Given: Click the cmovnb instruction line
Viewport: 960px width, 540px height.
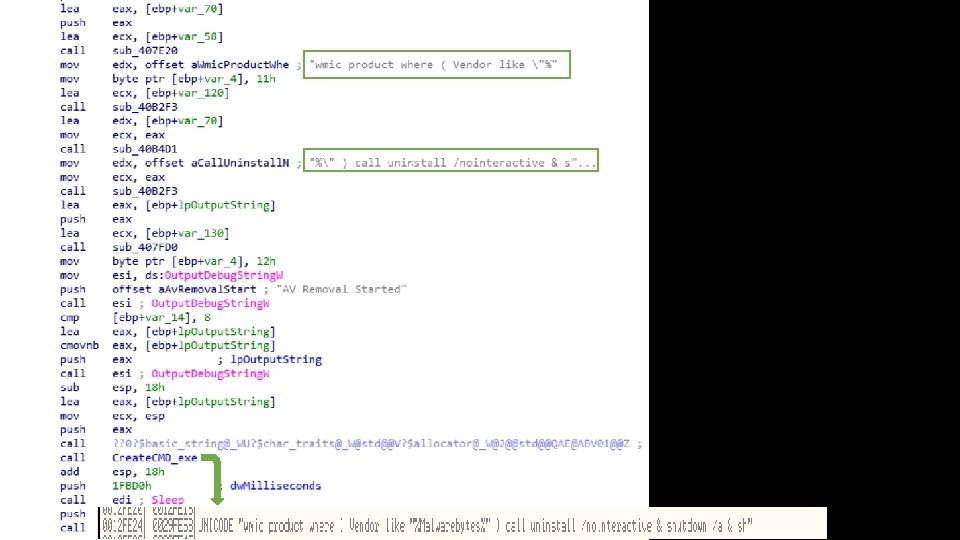Looking at the screenshot, I should [168, 346].
